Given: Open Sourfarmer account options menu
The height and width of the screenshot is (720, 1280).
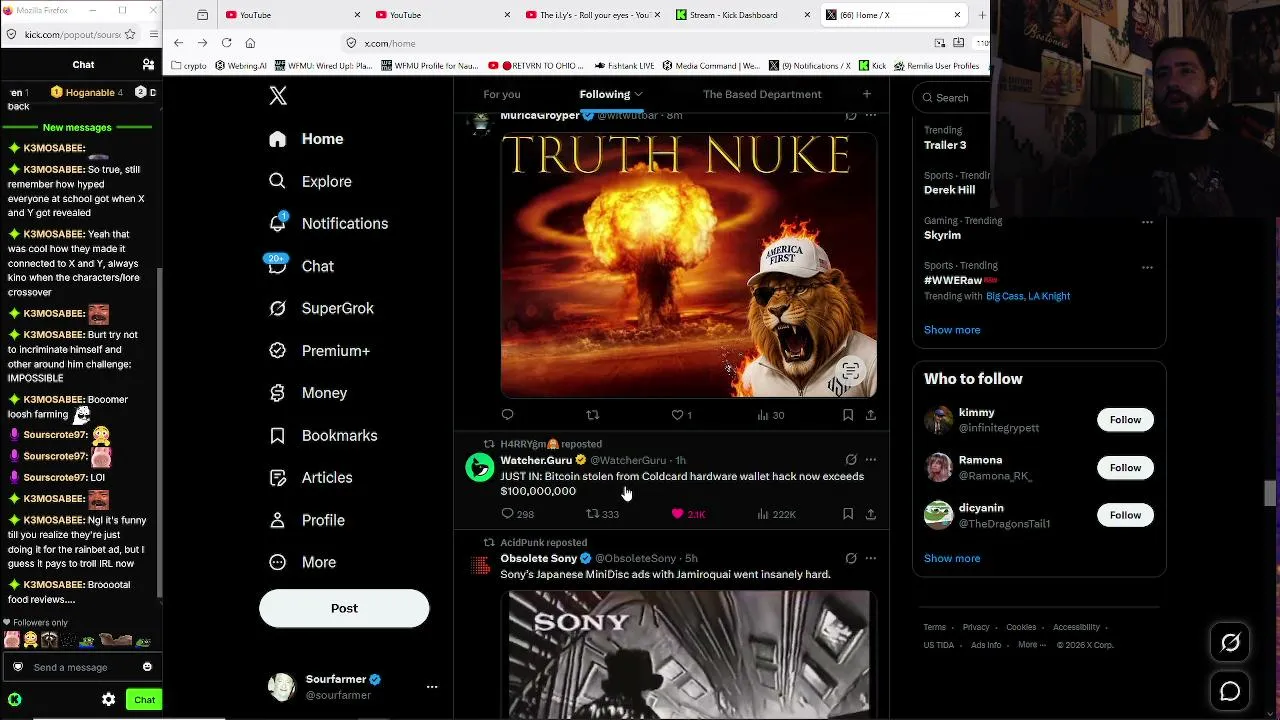Looking at the screenshot, I should [x=432, y=687].
